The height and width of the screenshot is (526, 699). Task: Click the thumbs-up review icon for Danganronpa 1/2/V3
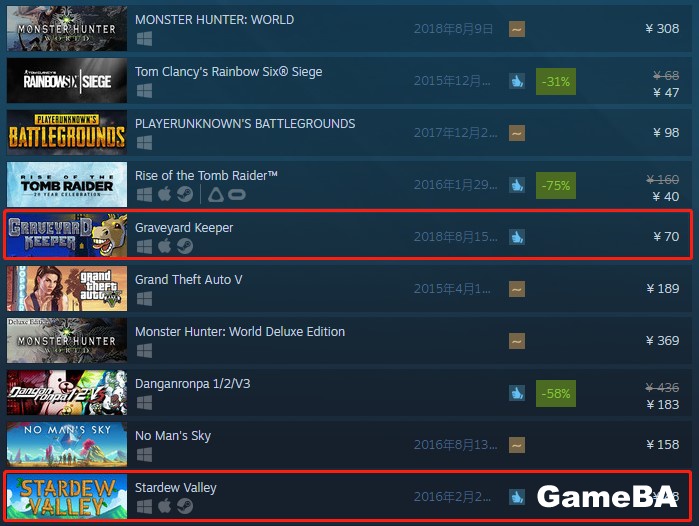click(x=517, y=393)
